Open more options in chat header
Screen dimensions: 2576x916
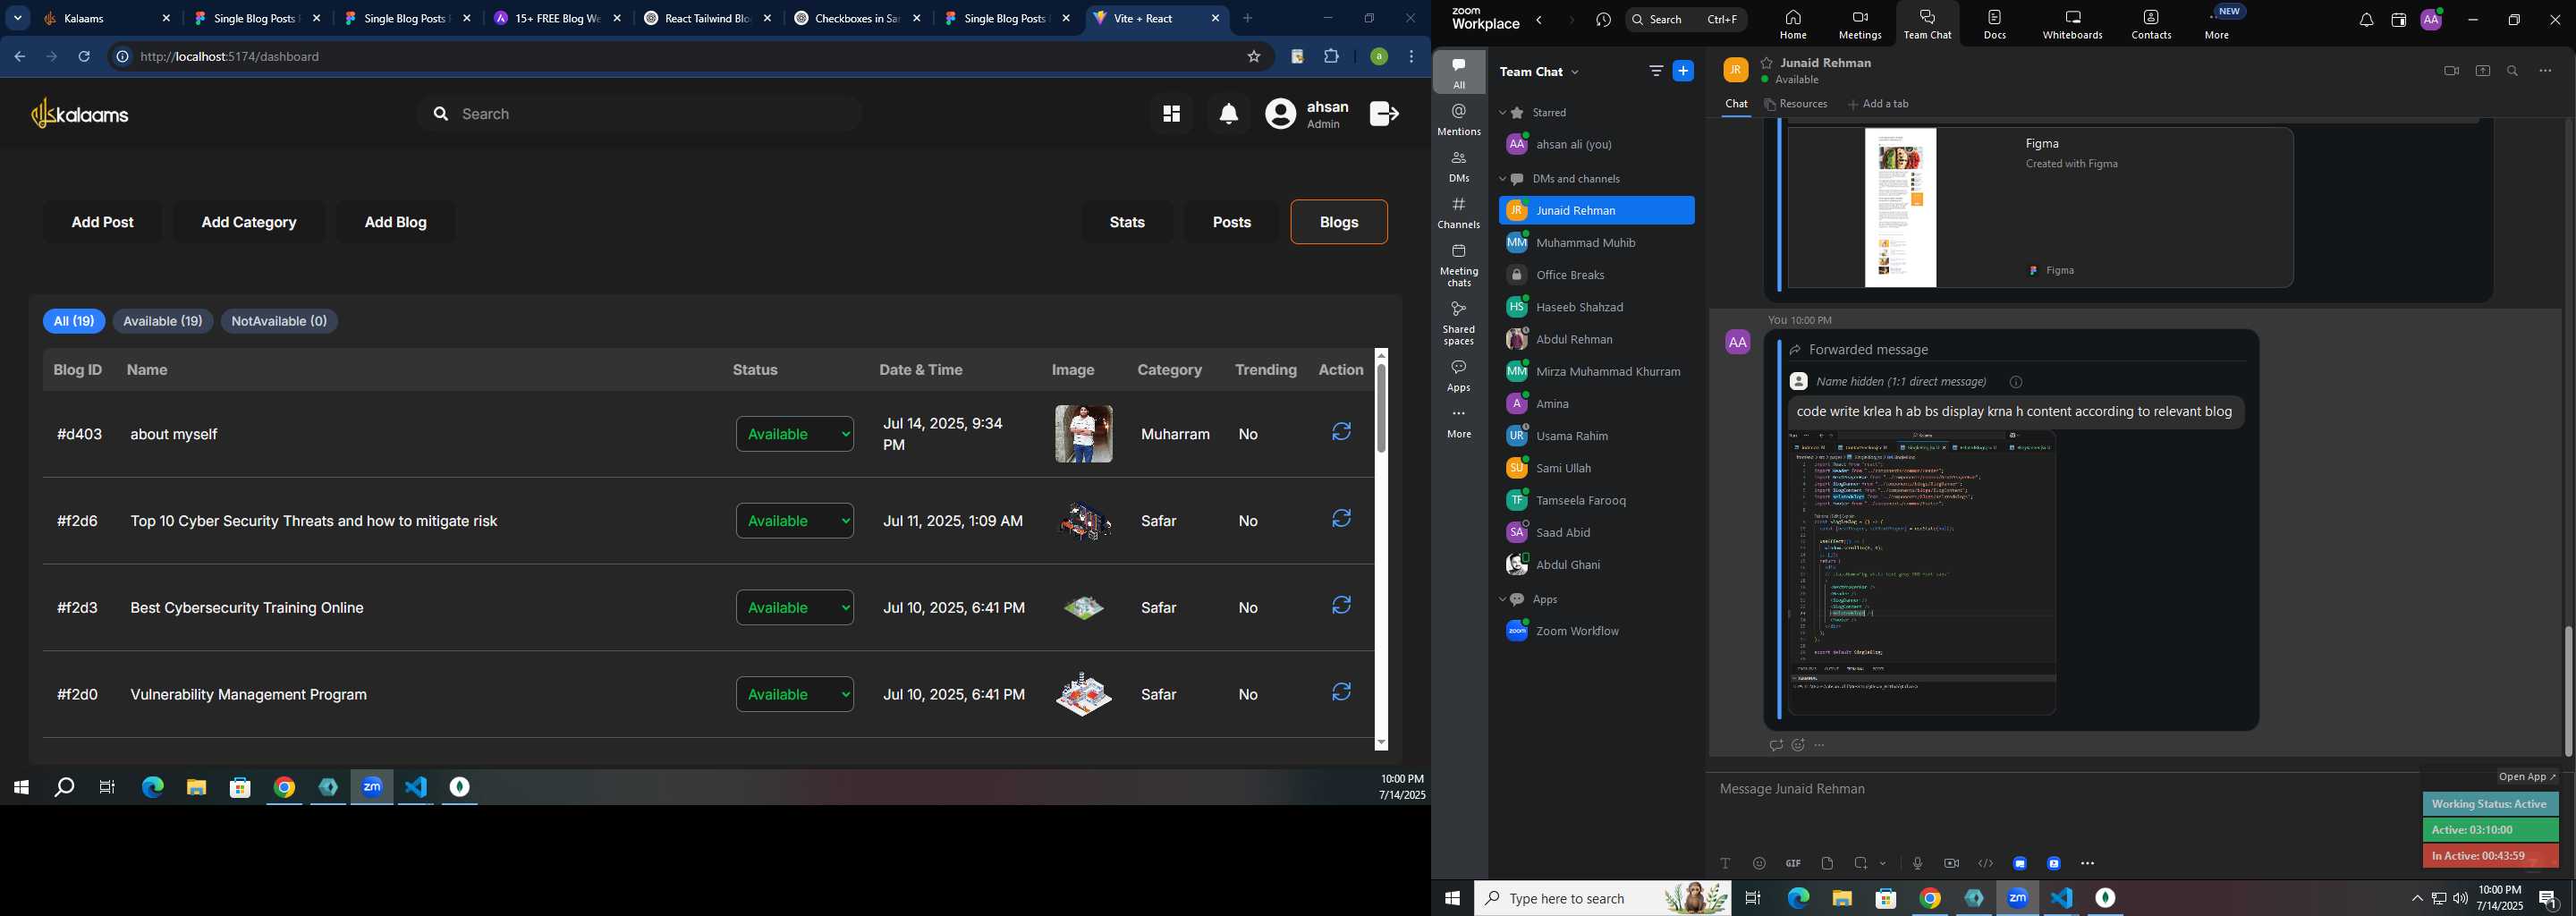(2546, 71)
